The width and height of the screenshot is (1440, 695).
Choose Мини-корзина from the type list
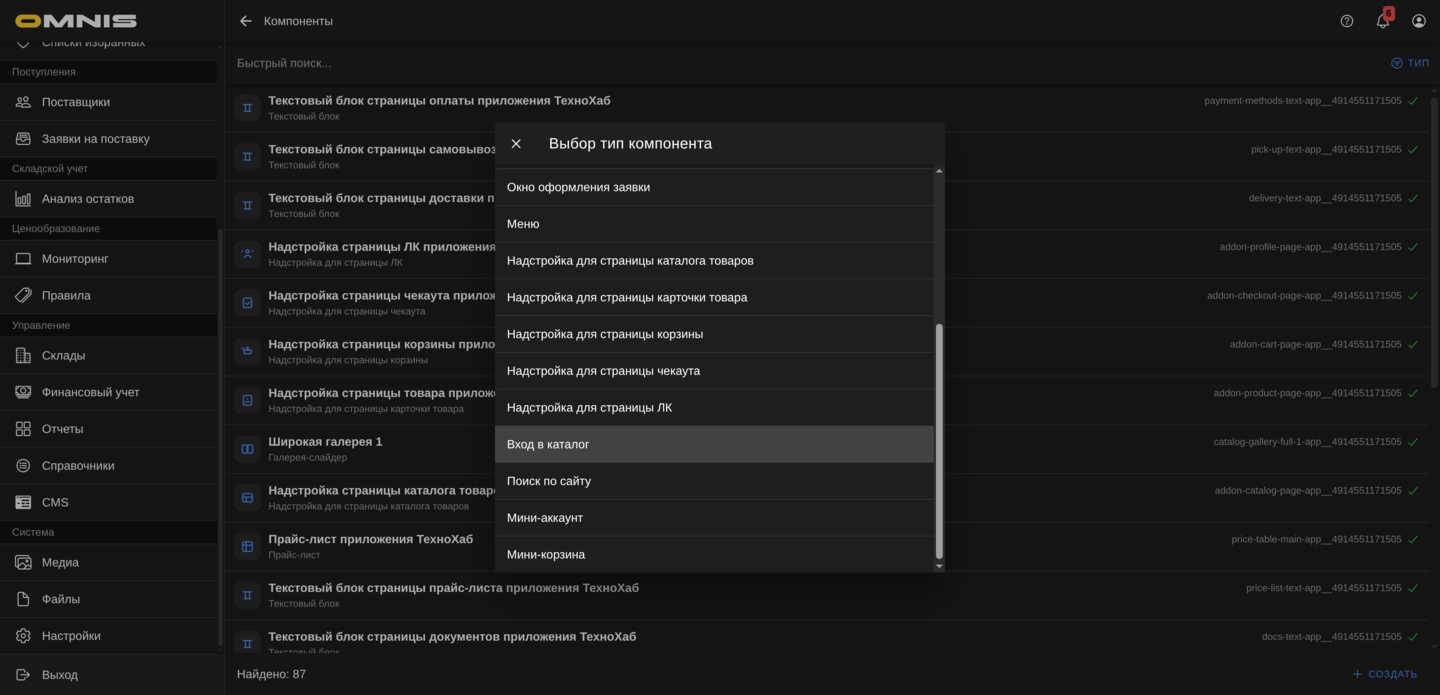pos(714,554)
